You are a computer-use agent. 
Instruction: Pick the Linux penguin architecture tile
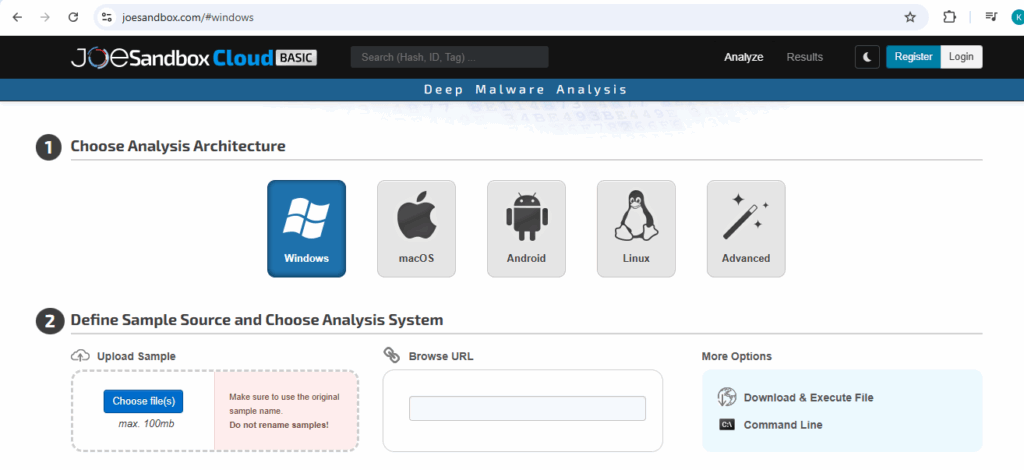636,228
